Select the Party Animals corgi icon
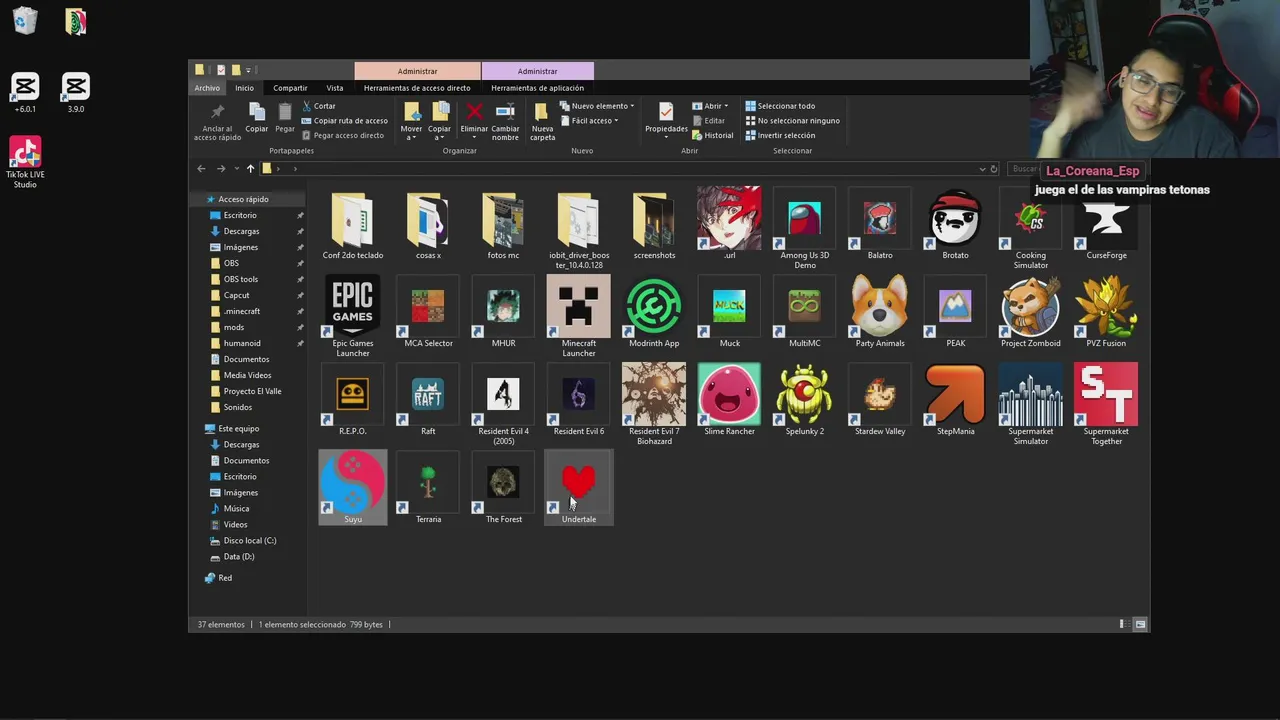 (x=880, y=308)
